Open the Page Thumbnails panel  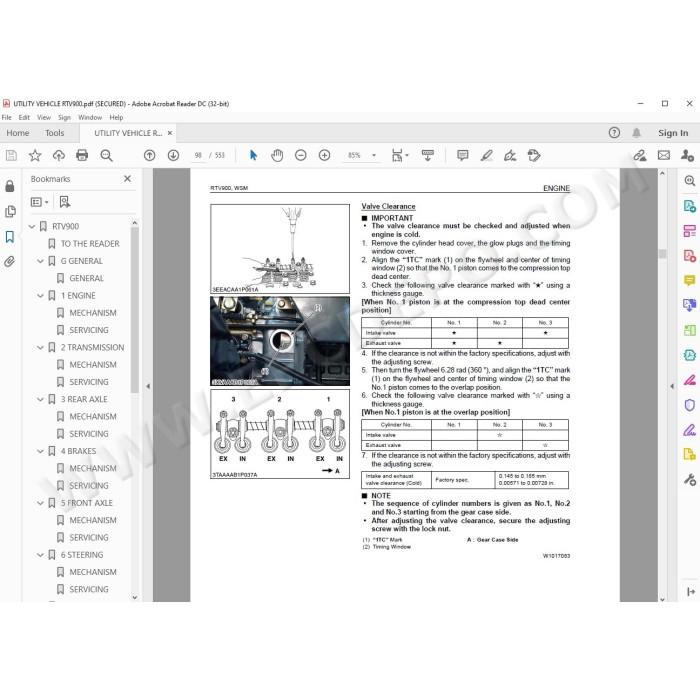pyautogui.click(x=10, y=211)
